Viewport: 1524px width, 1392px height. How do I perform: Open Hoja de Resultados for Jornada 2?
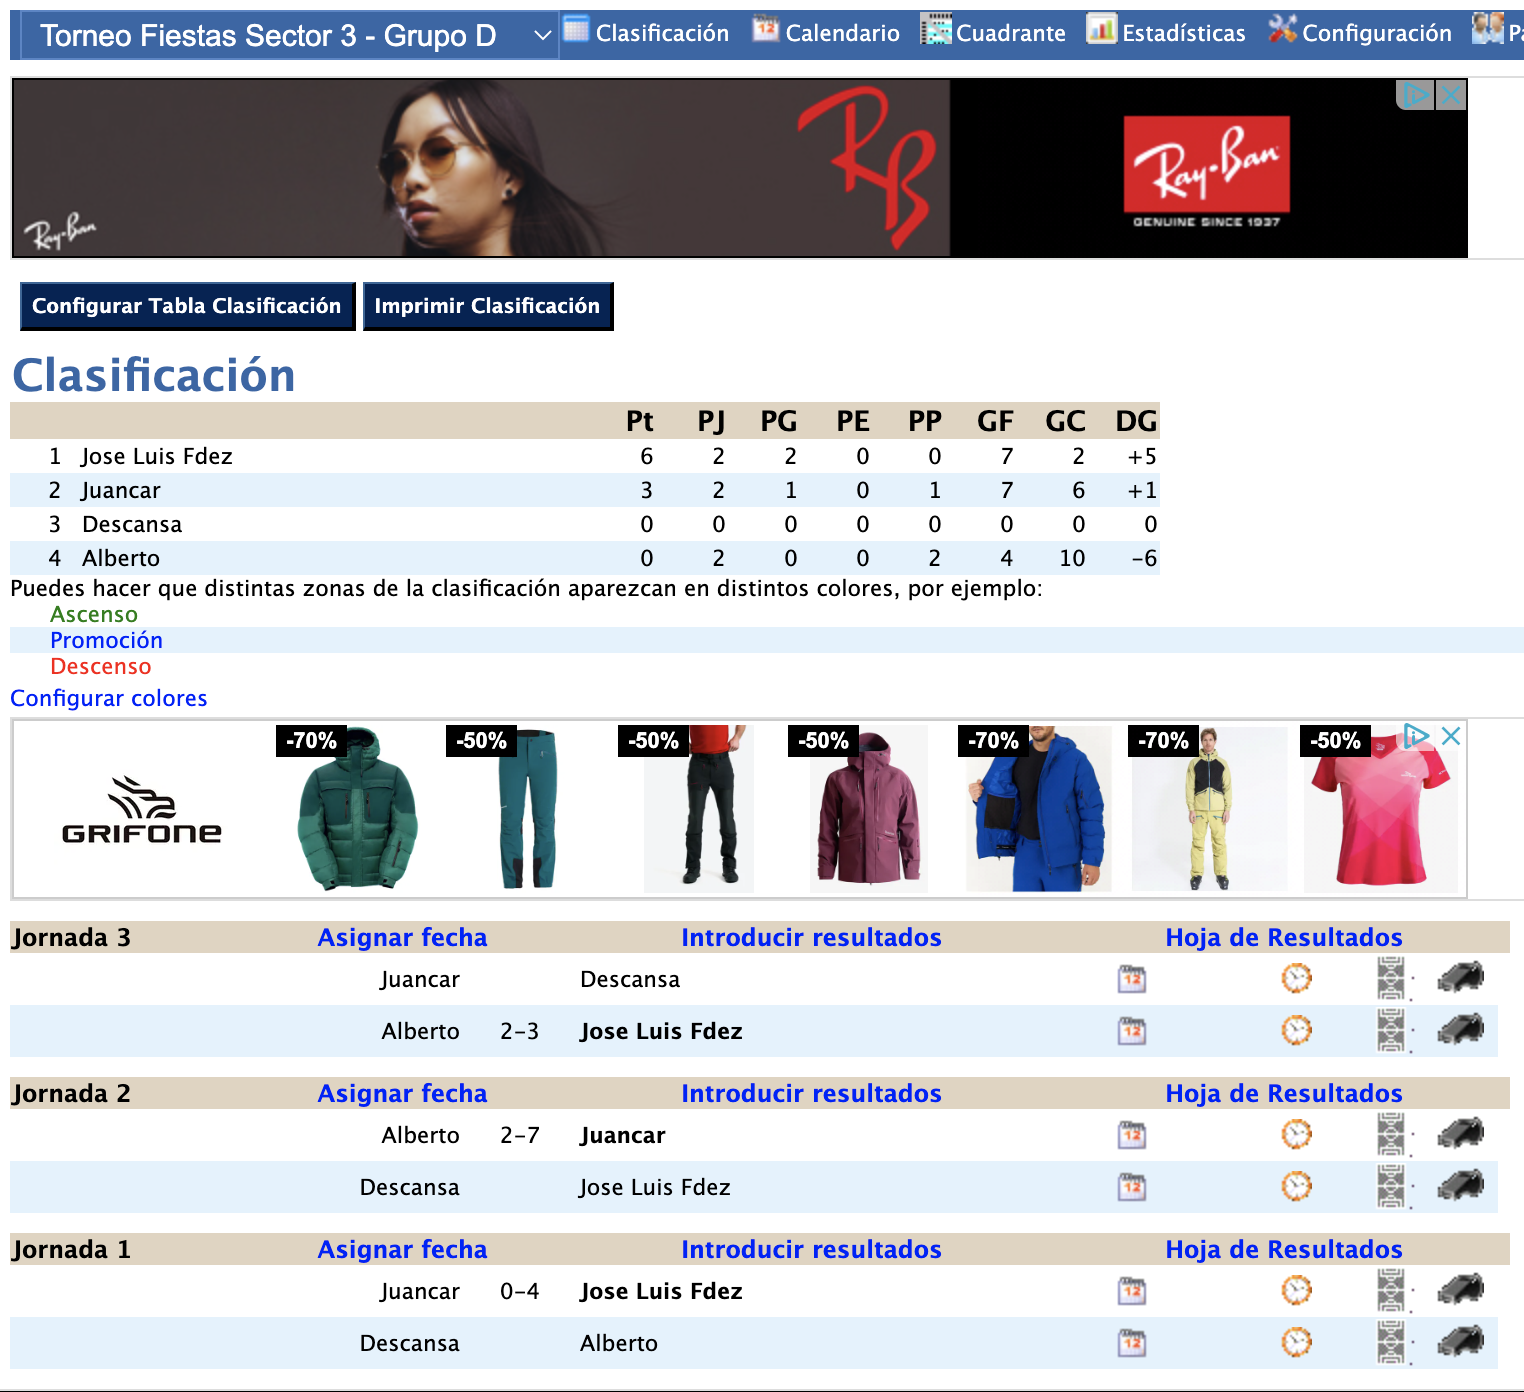[1284, 1093]
